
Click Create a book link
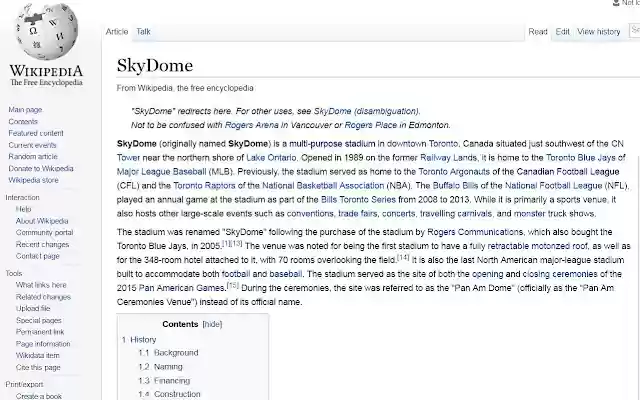(x=38, y=396)
